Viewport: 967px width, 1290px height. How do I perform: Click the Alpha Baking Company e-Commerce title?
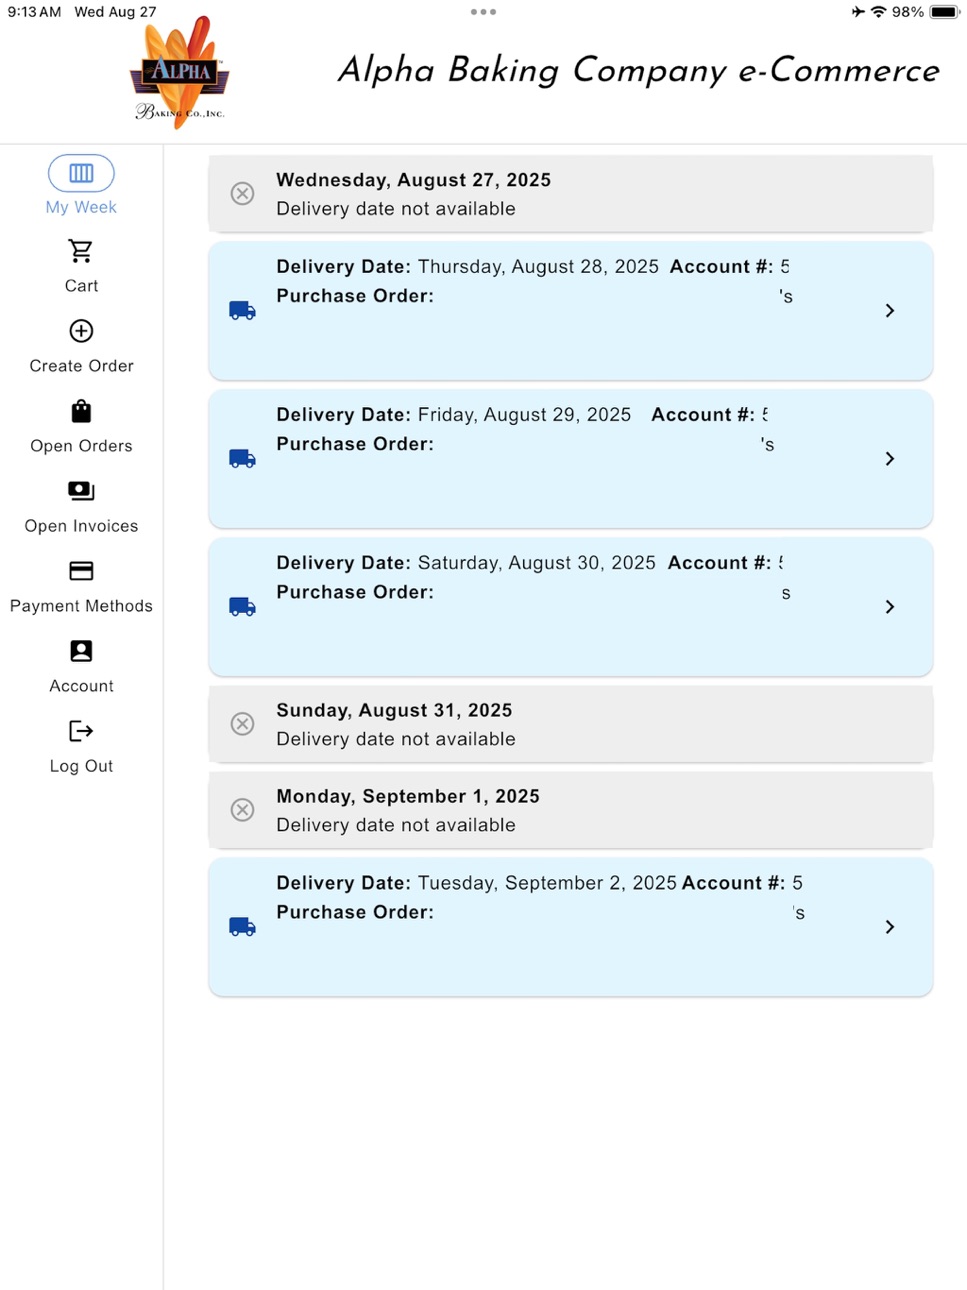(638, 71)
